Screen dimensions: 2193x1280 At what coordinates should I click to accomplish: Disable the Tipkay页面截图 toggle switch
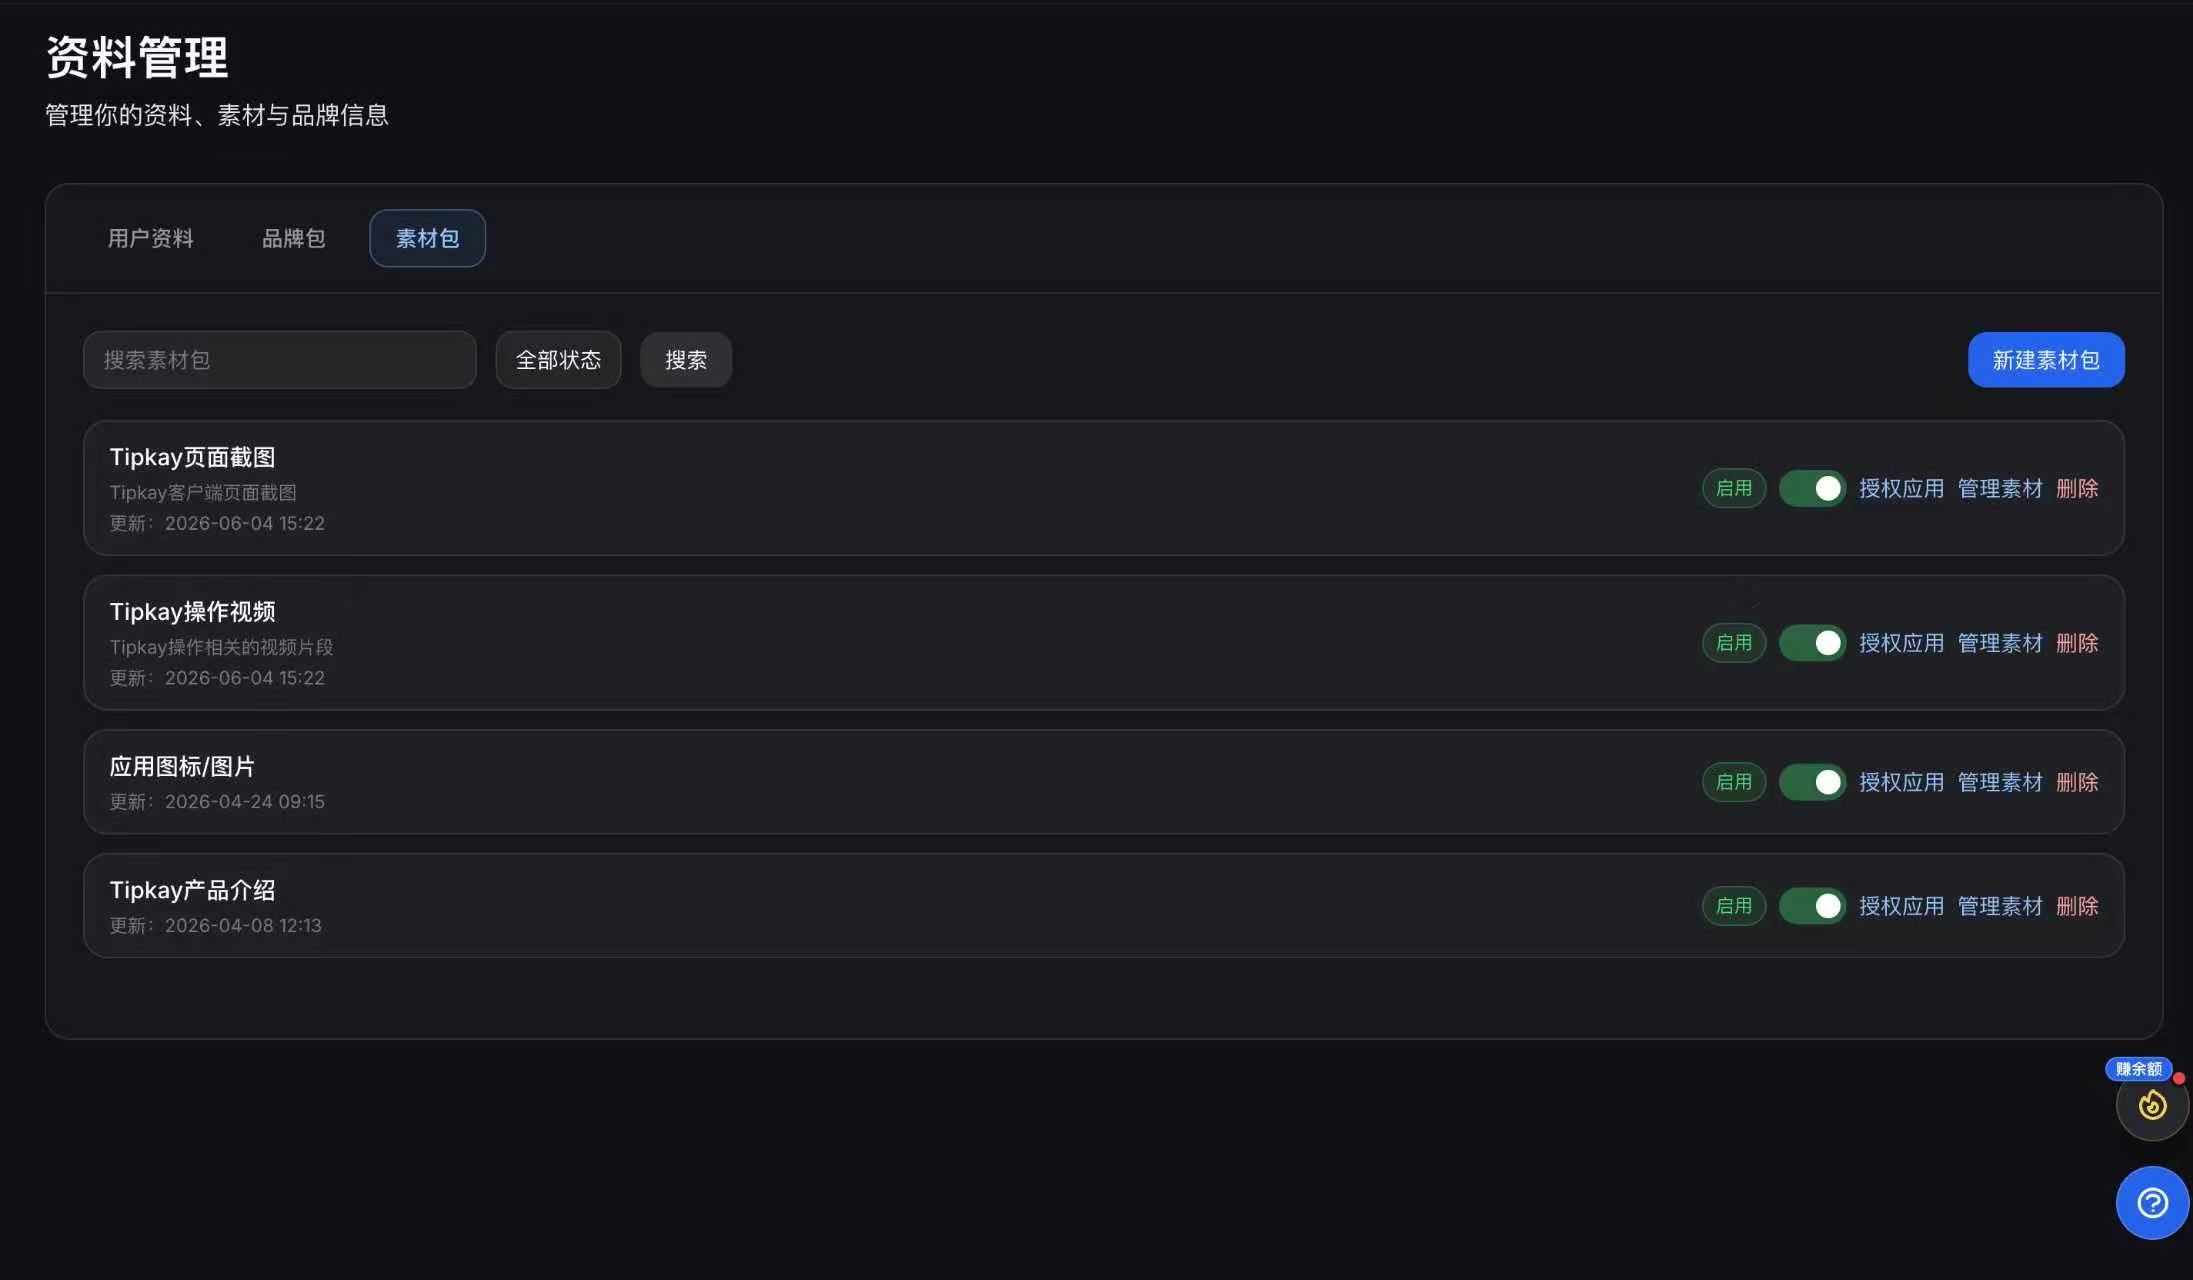[1812, 488]
